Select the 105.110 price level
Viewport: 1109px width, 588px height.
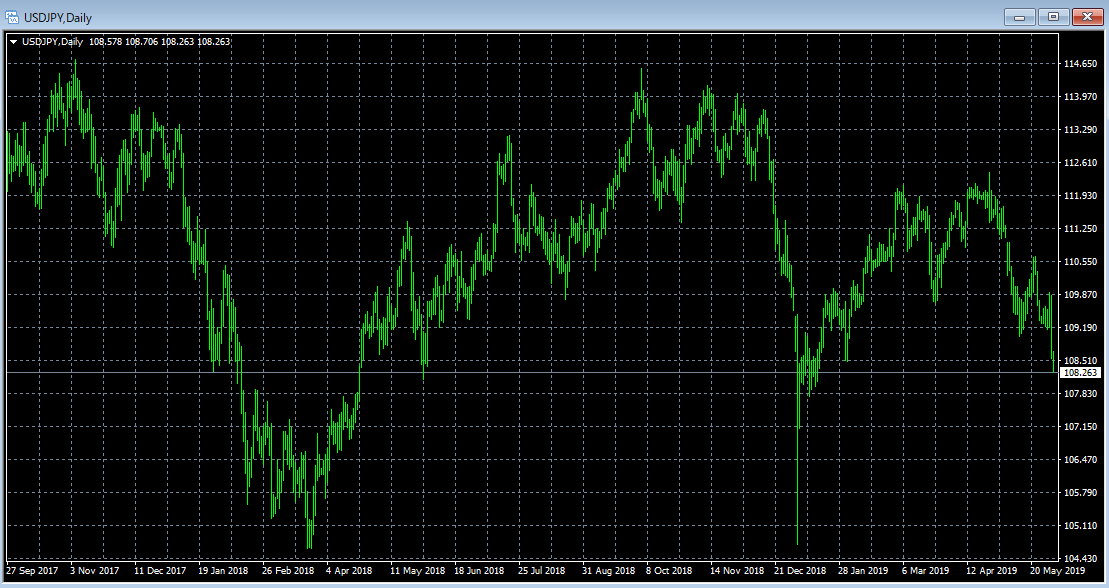pyautogui.click(x=1080, y=526)
